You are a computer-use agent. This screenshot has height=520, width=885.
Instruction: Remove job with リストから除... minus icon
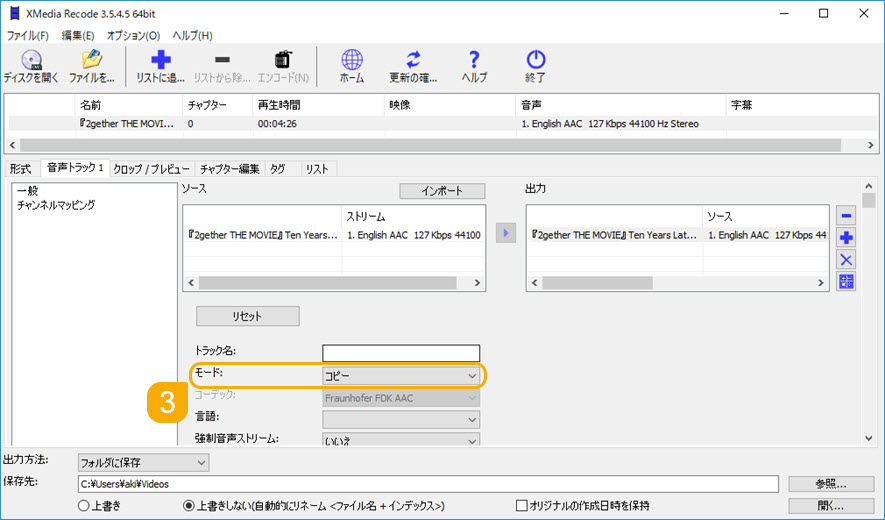point(222,67)
